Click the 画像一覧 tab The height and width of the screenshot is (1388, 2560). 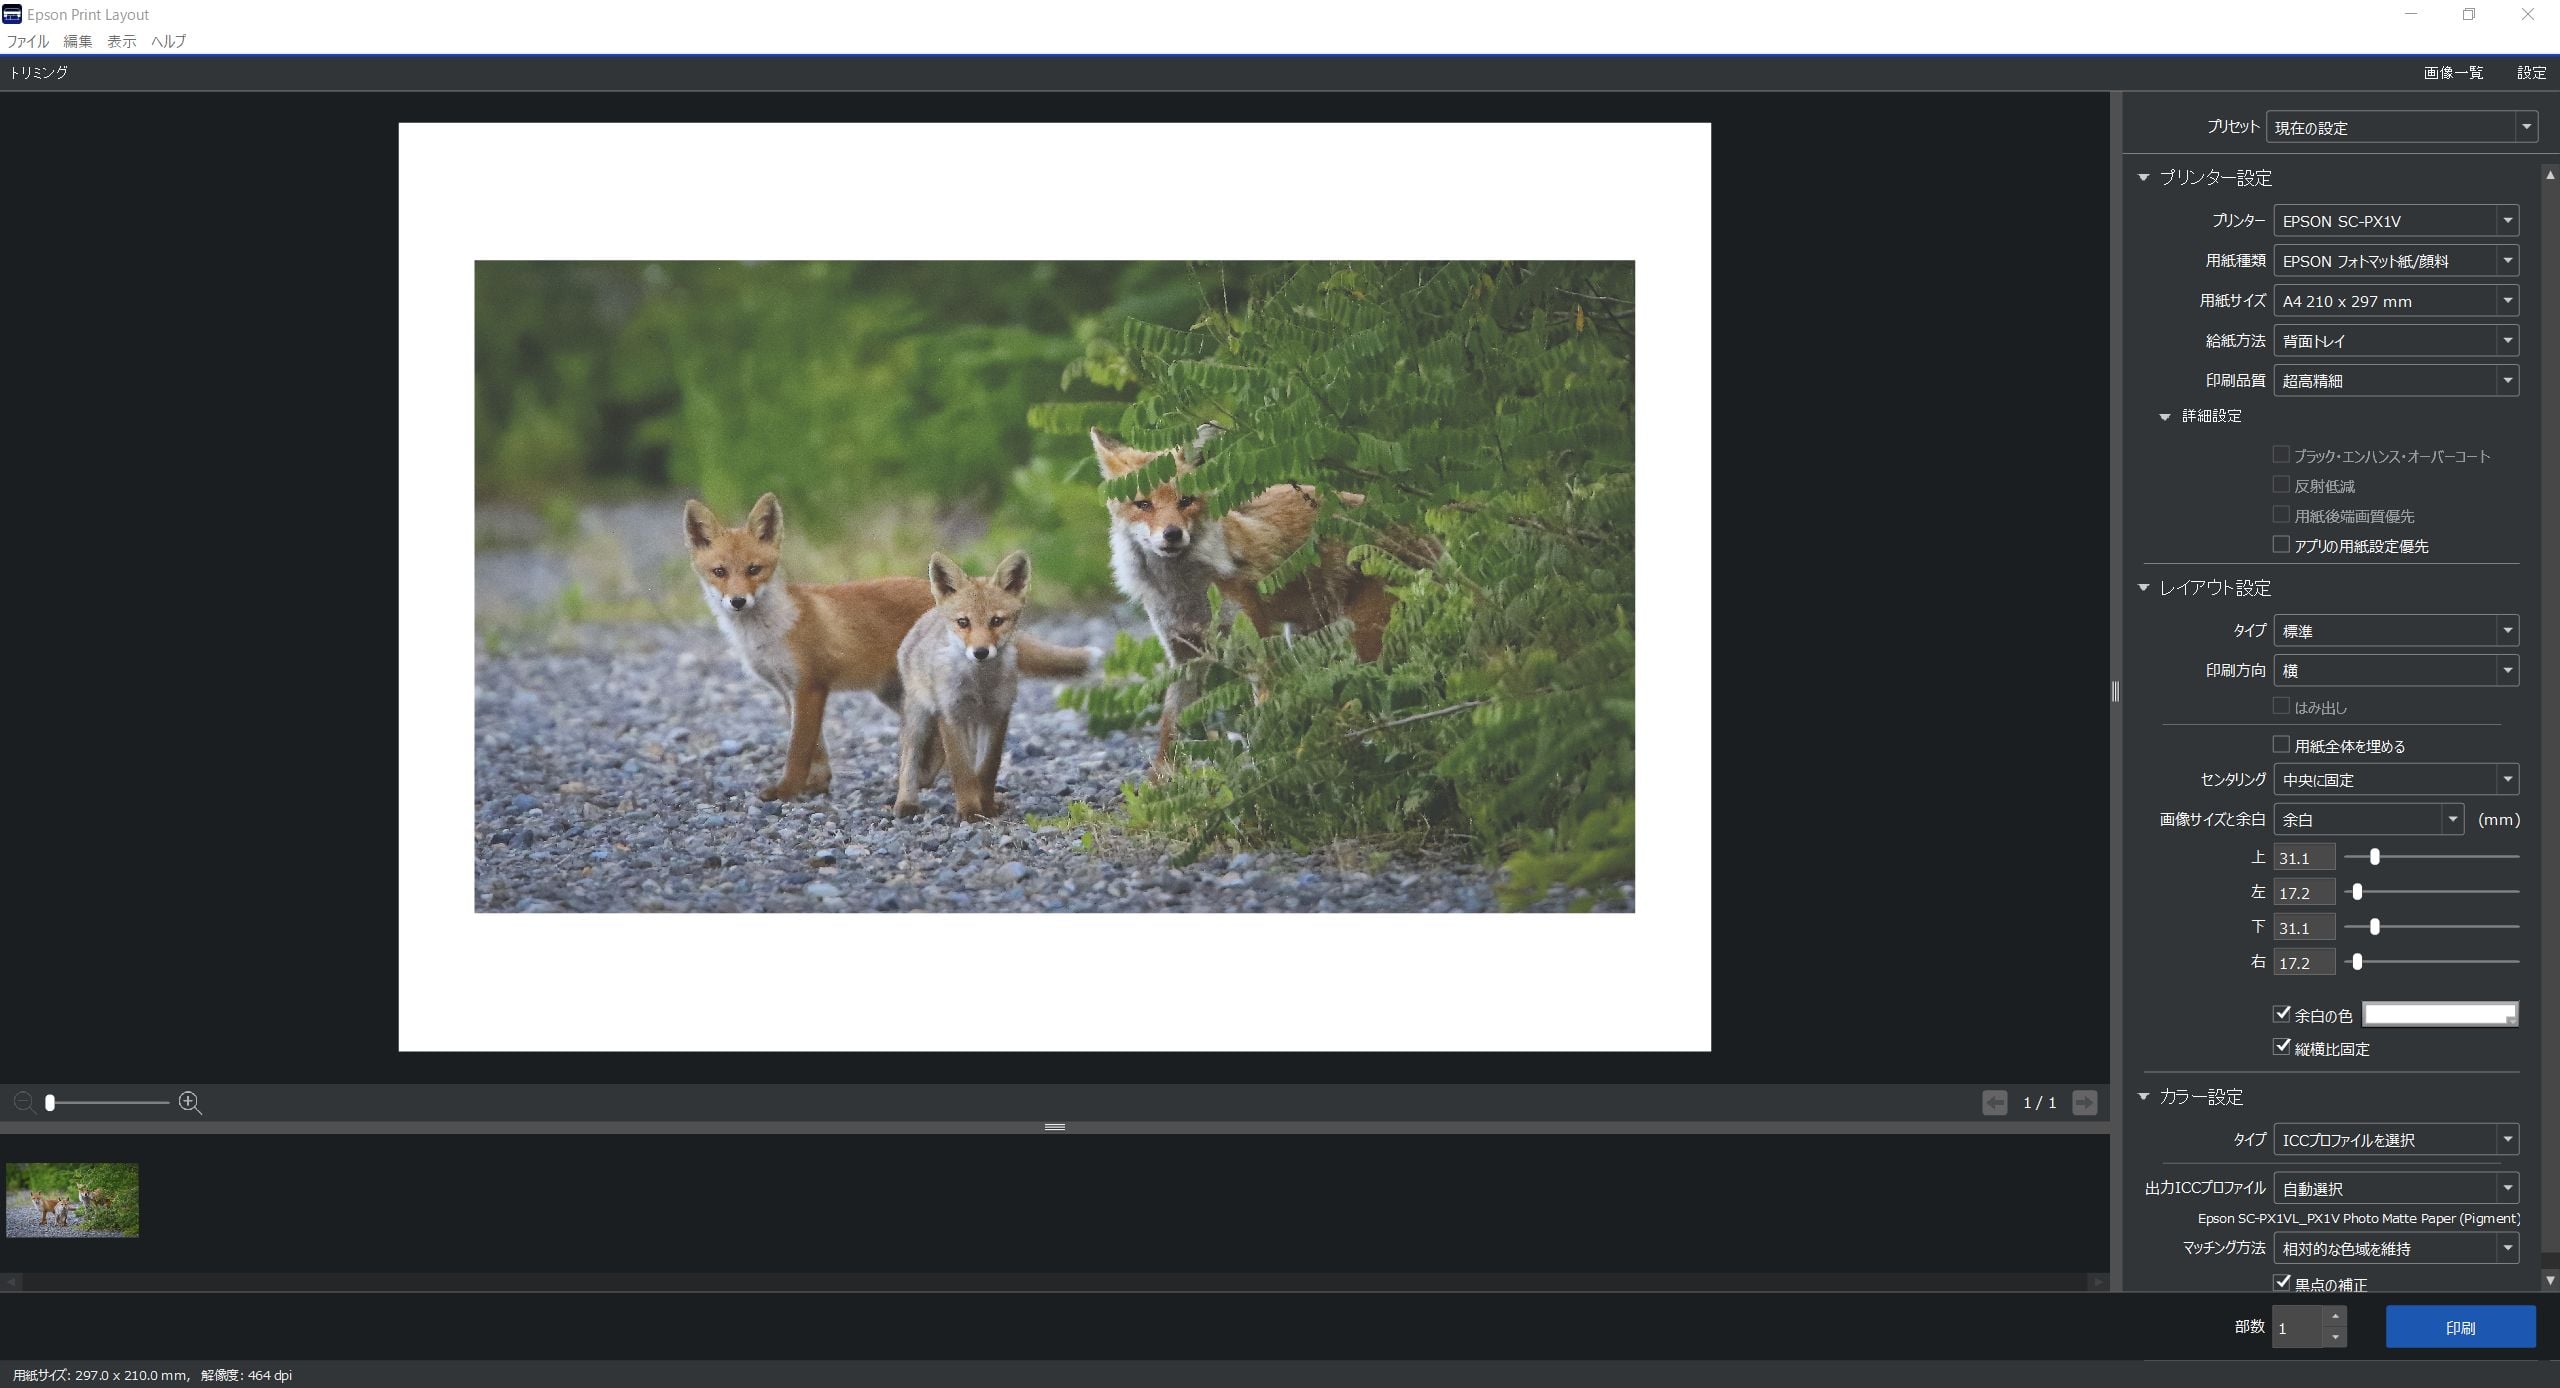click(2453, 72)
